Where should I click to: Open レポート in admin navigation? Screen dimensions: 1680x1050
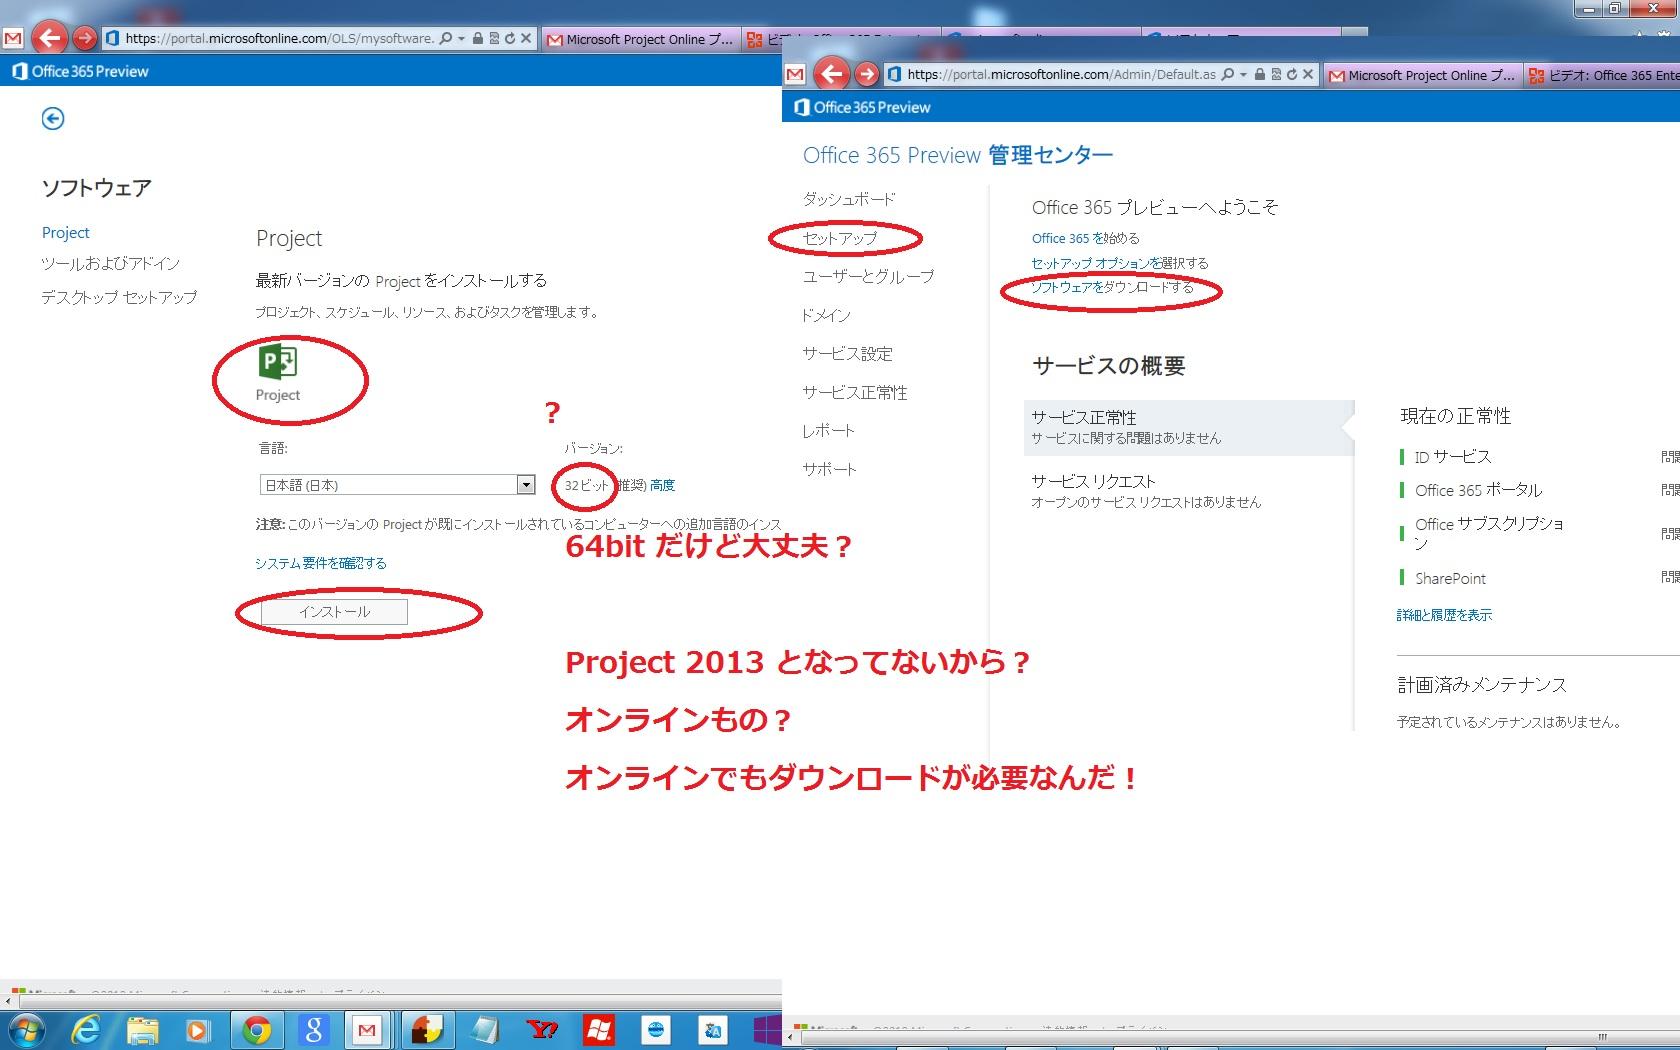tap(828, 431)
